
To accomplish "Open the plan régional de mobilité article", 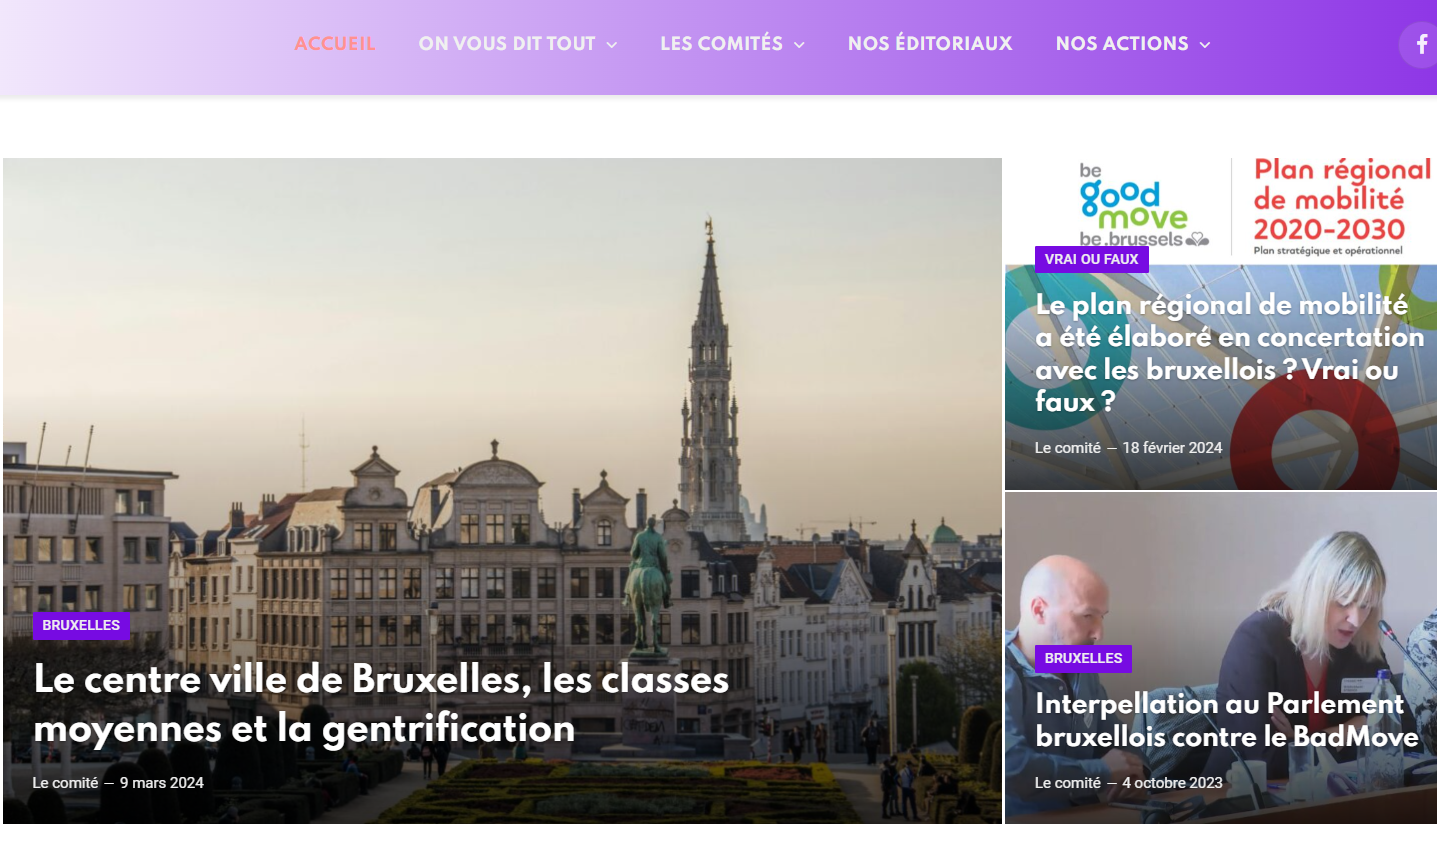I will point(1229,353).
